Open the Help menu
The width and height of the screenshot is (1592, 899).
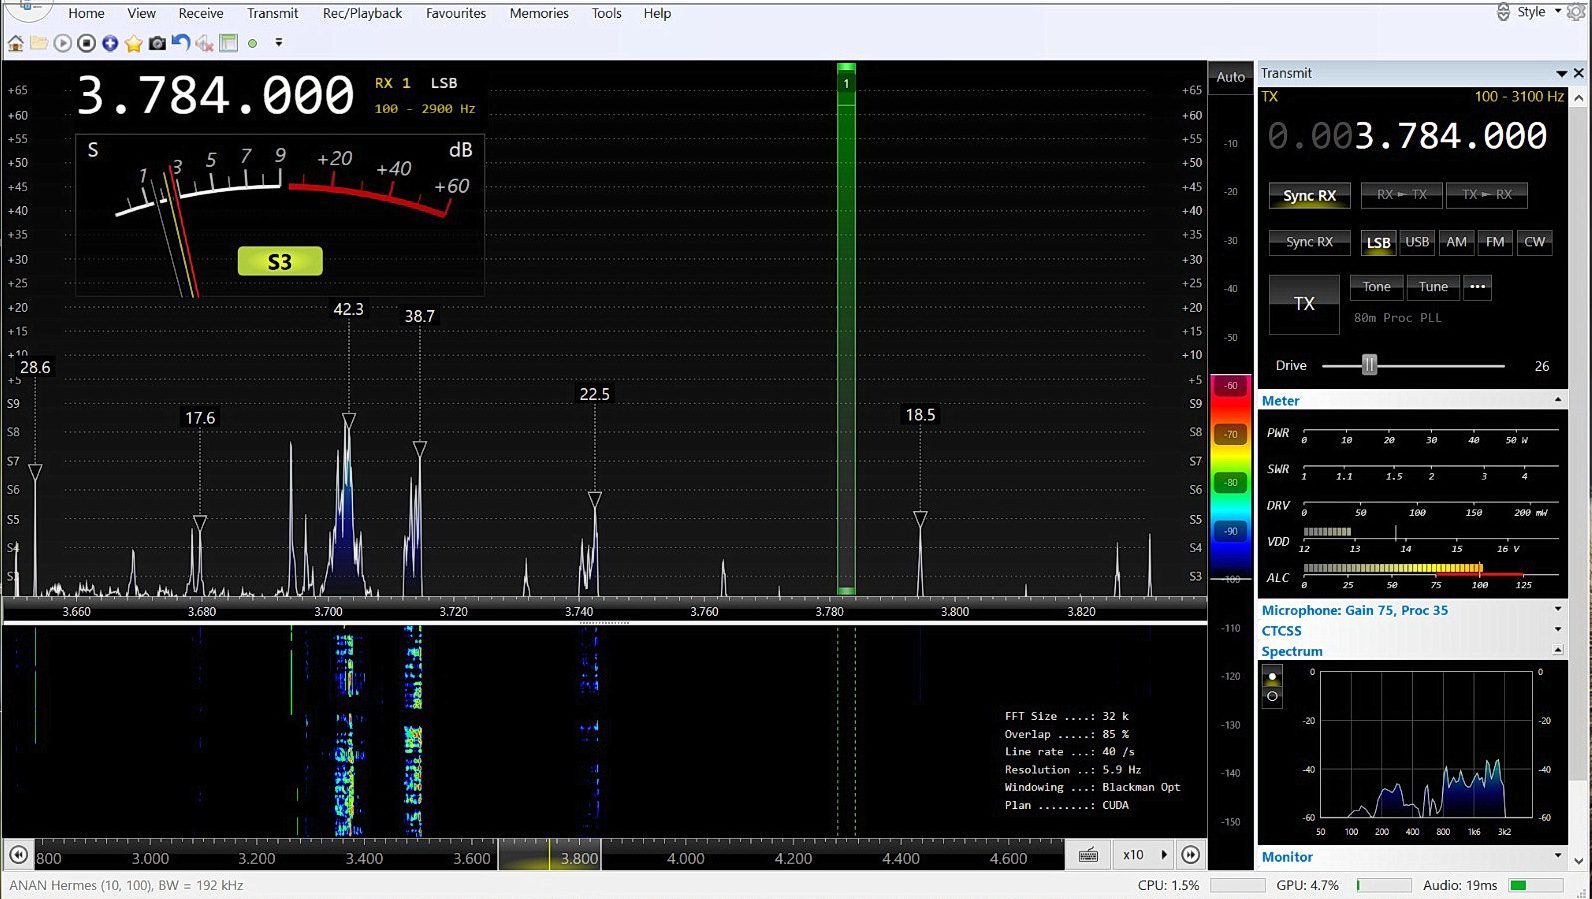coord(657,13)
